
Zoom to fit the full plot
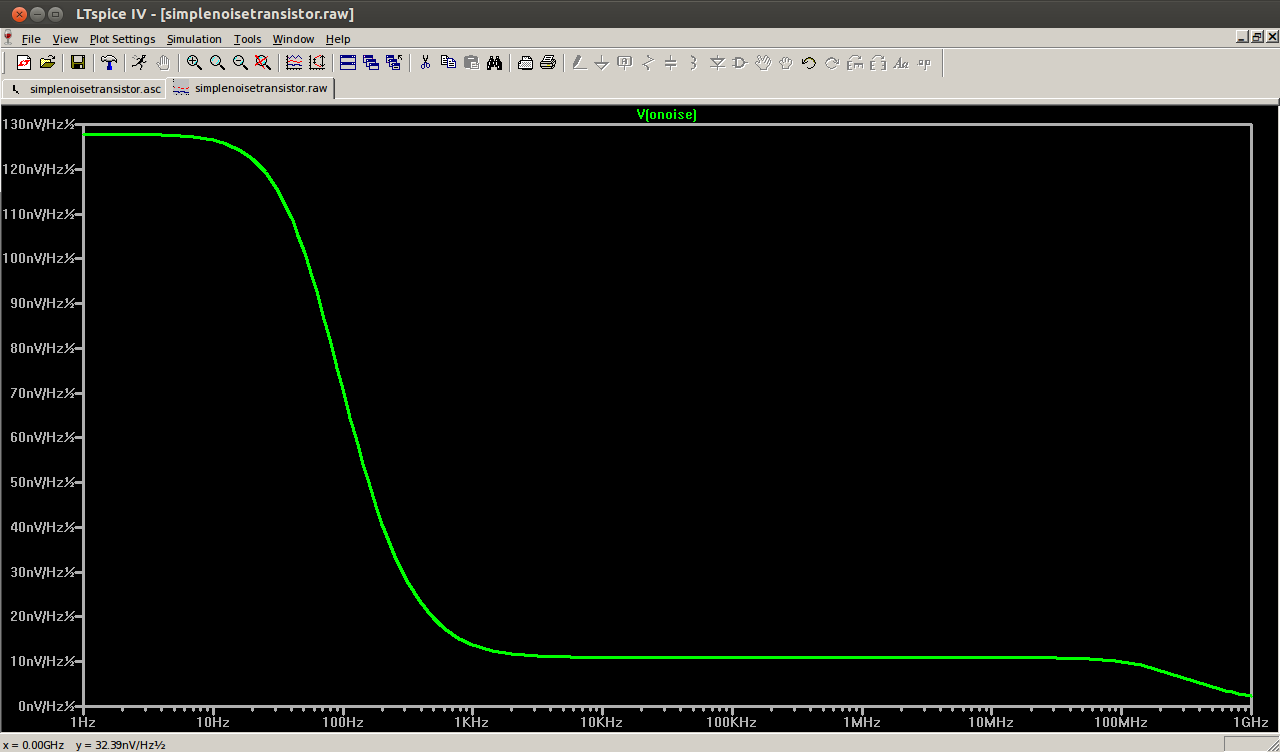pos(262,62)
